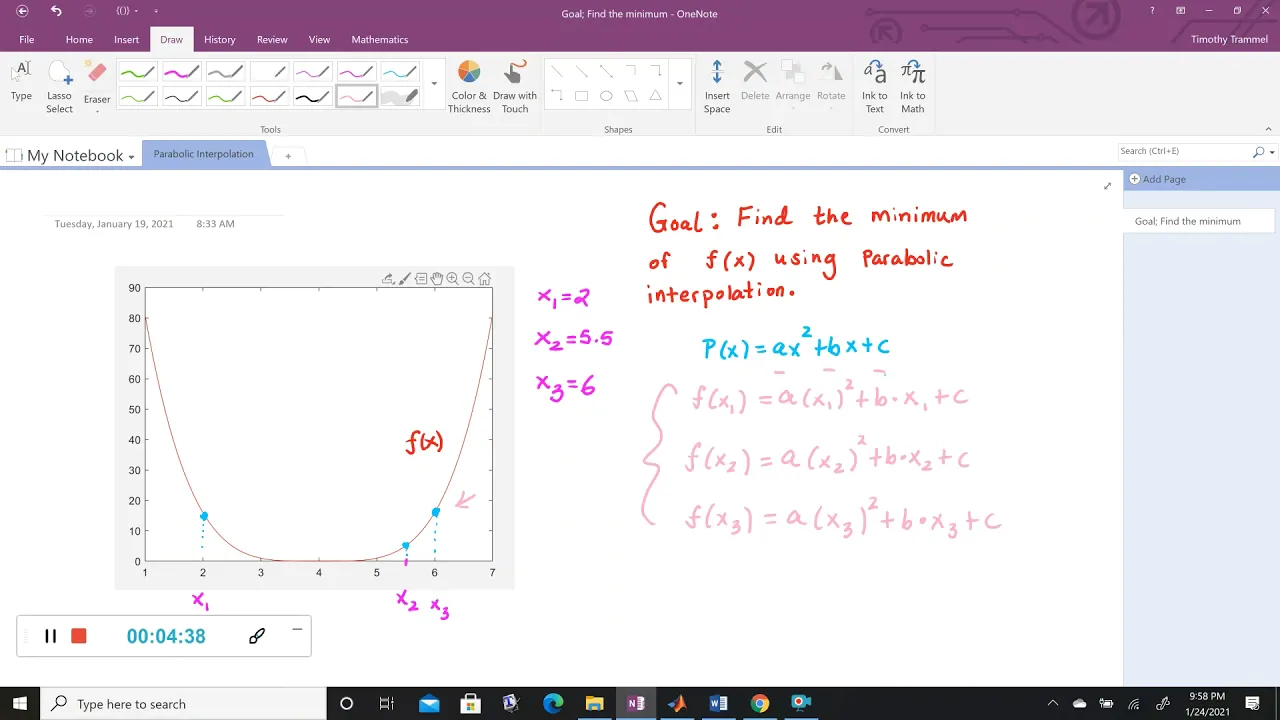Select the rectangle shape
Screen dimensions: 1280x720
pos(581,96)
